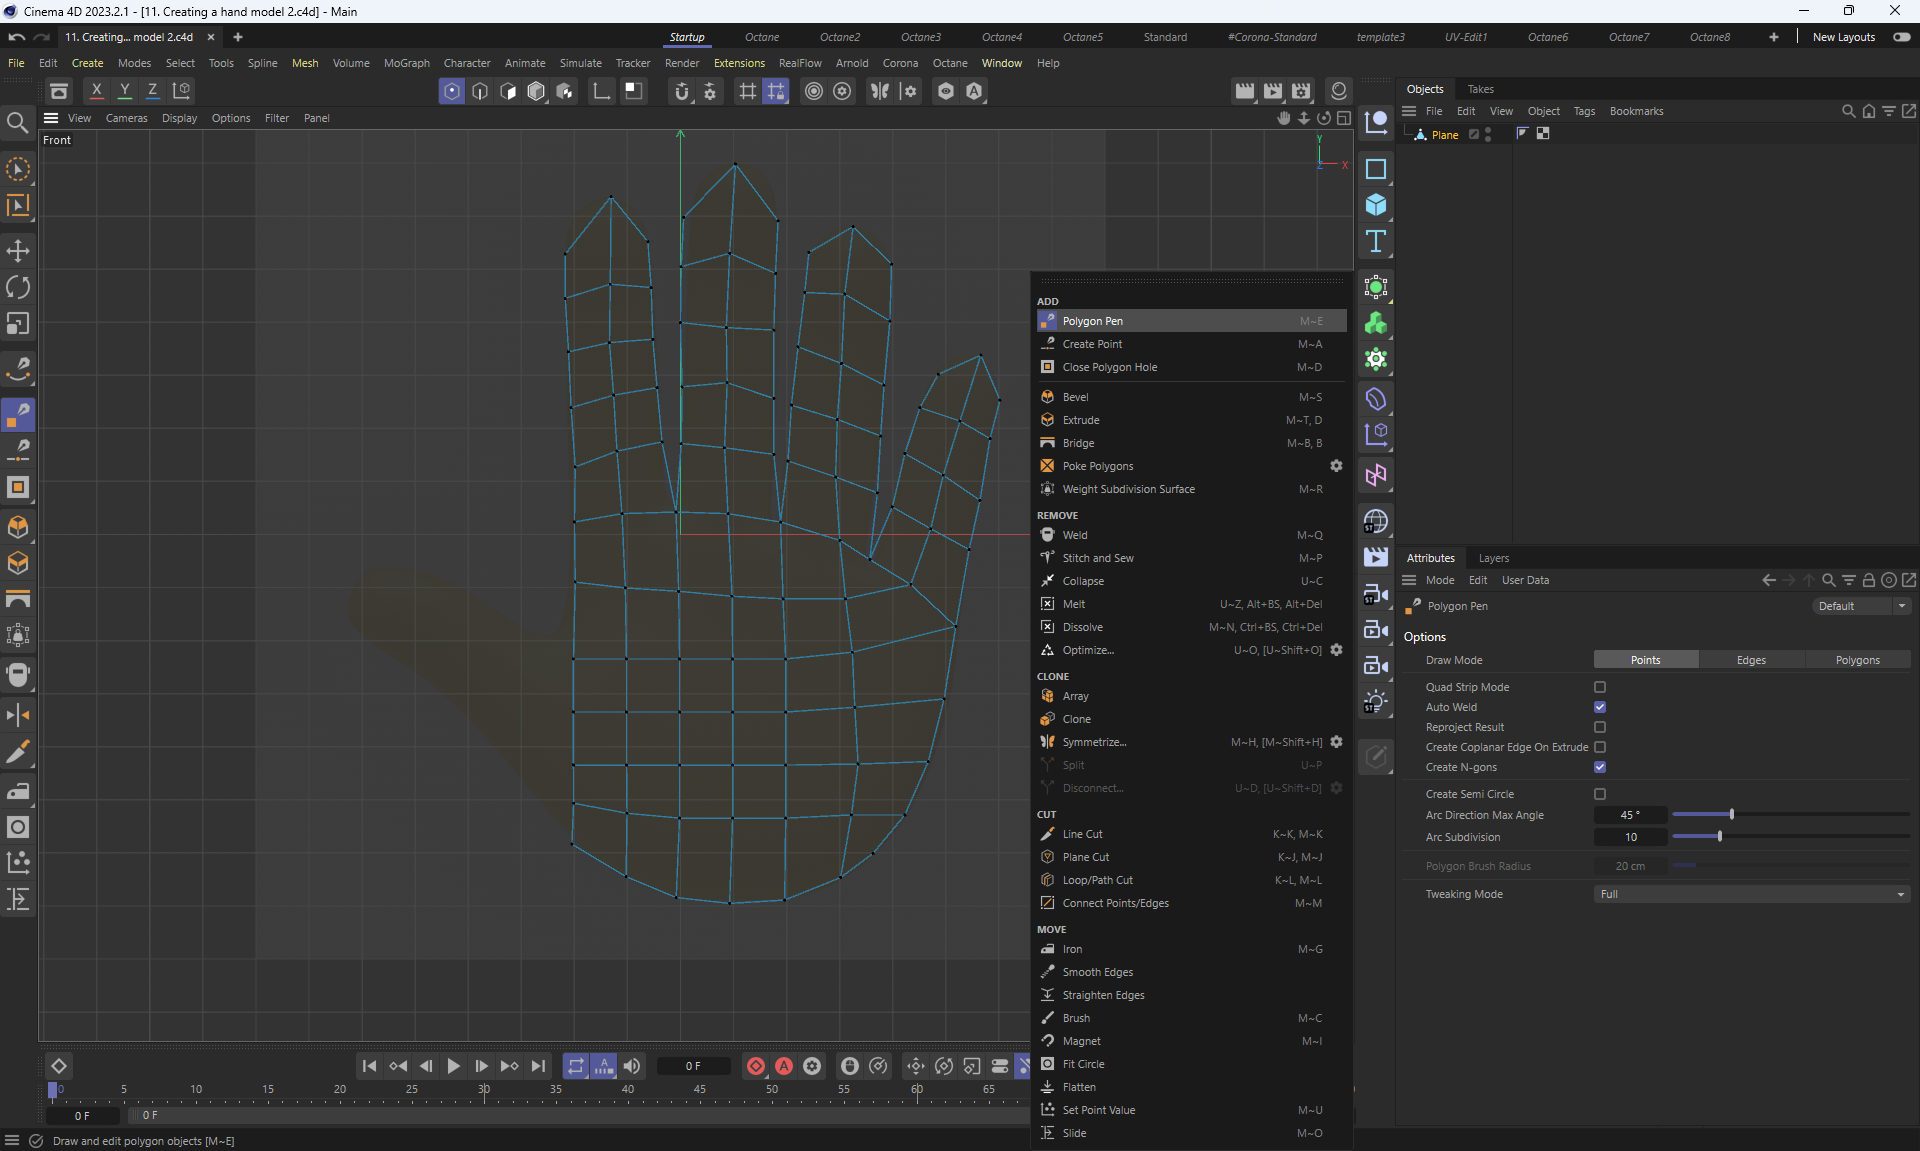This screenshot has width=1920, height=1151.
Task: Click the Text spline icon
Action: 1376,241
